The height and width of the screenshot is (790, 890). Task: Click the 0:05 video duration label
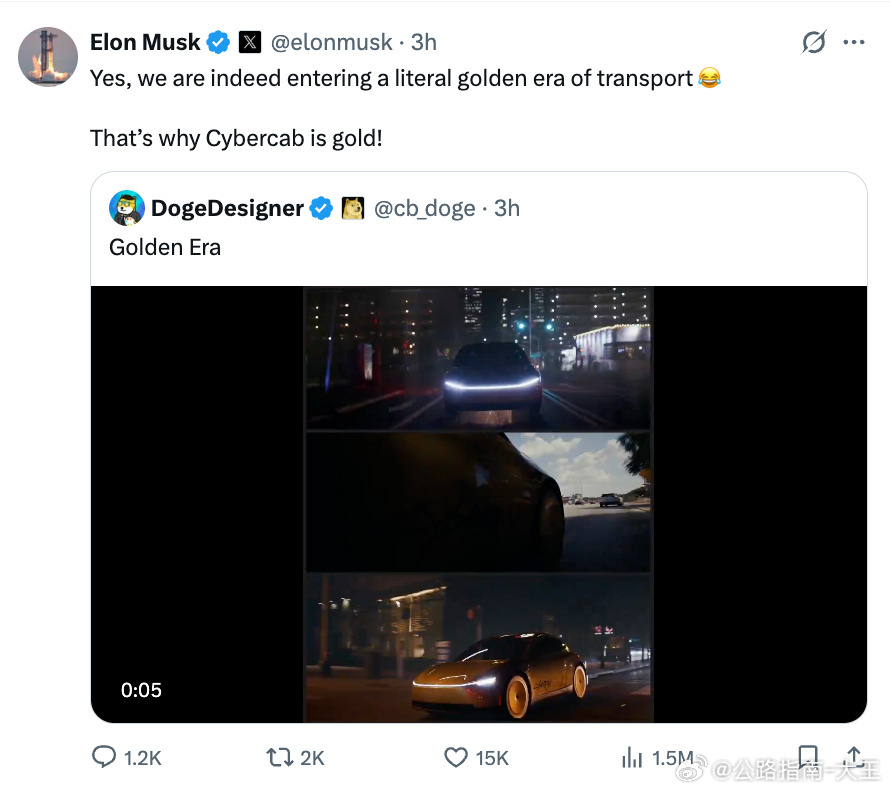pos(141,690)
